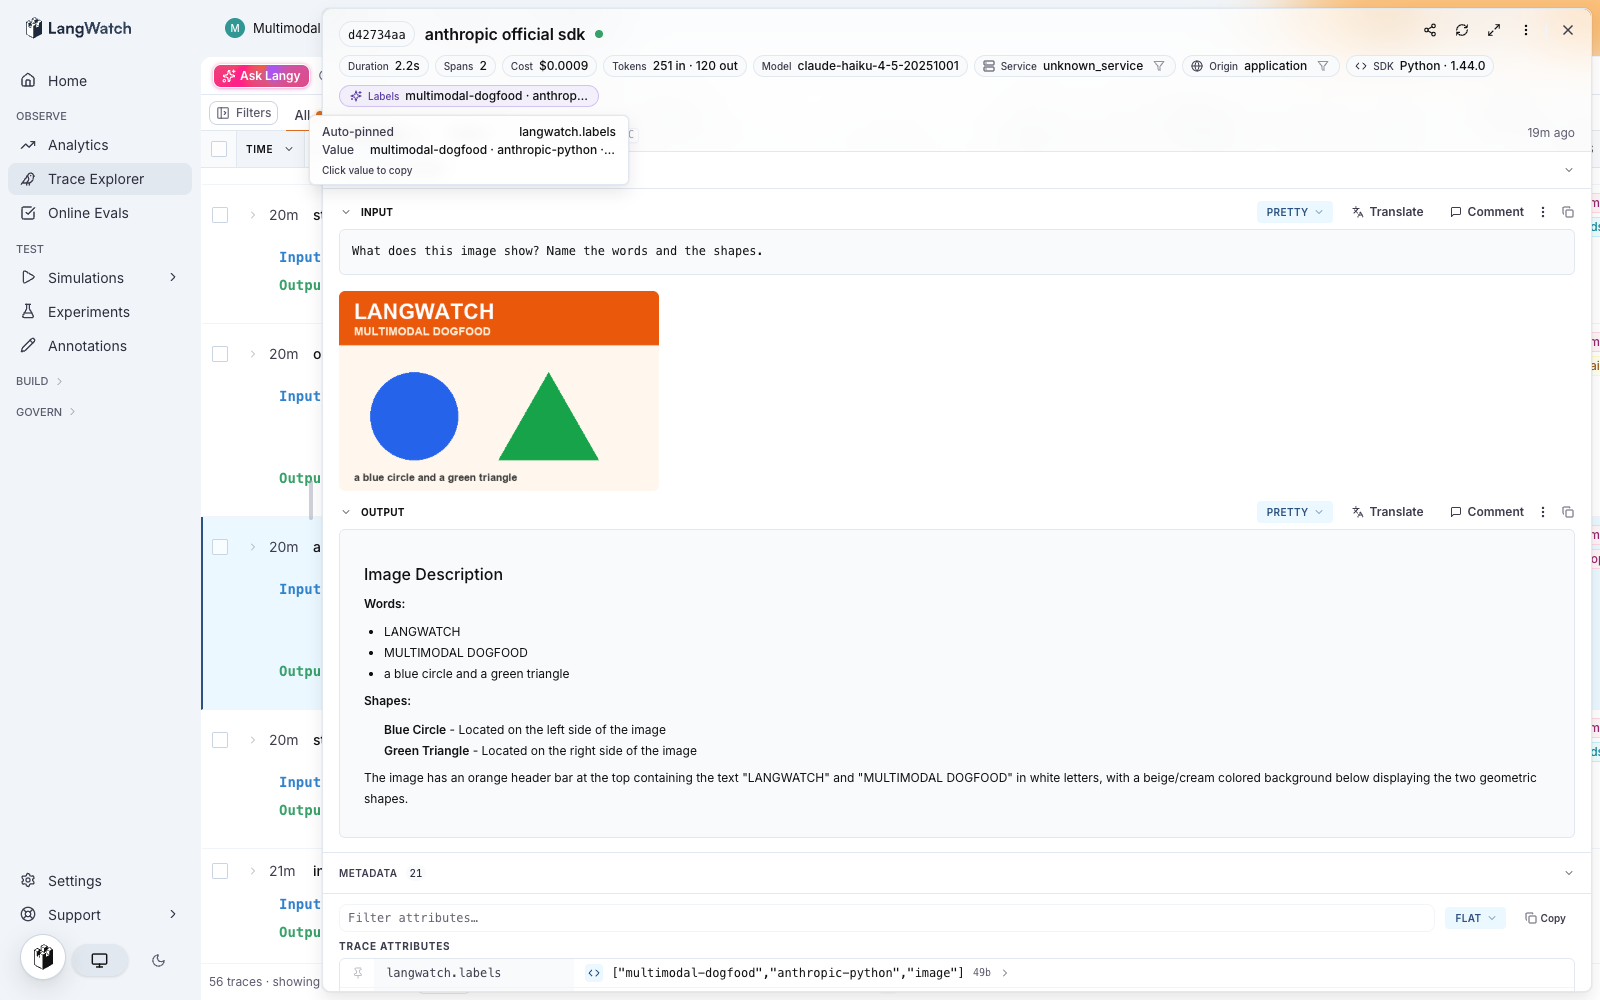1600x1000 pixels.
Task: Click the pin icon beside langwatch.labels
Action: (357, 973)
